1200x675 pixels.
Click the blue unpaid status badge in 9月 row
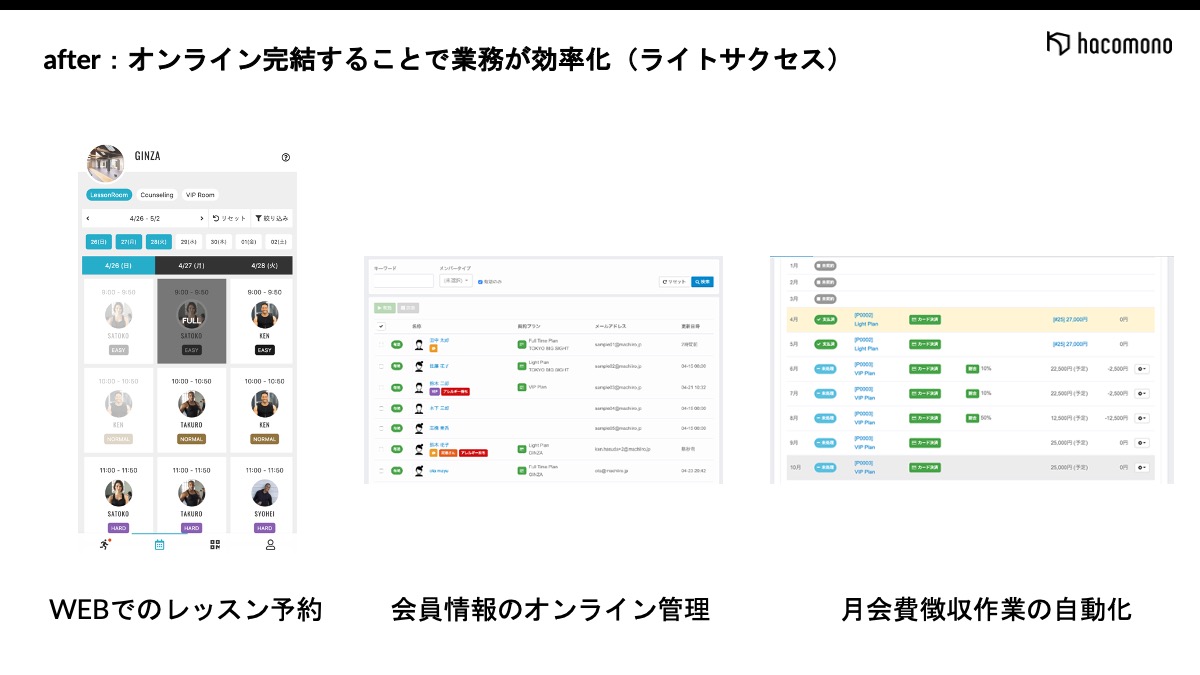pyautogui.click(x=825, y=443)
